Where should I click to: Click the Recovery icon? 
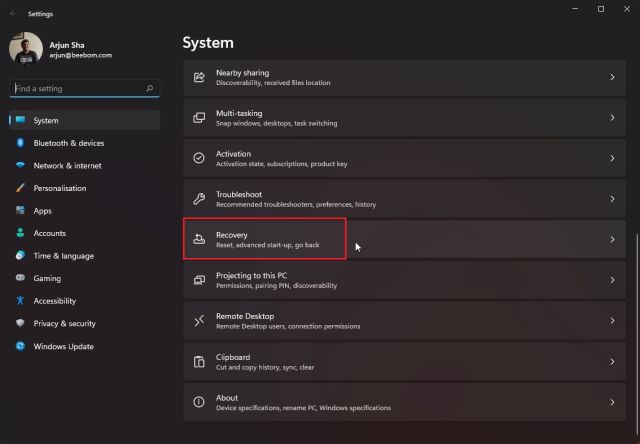[x=199, y=239]
